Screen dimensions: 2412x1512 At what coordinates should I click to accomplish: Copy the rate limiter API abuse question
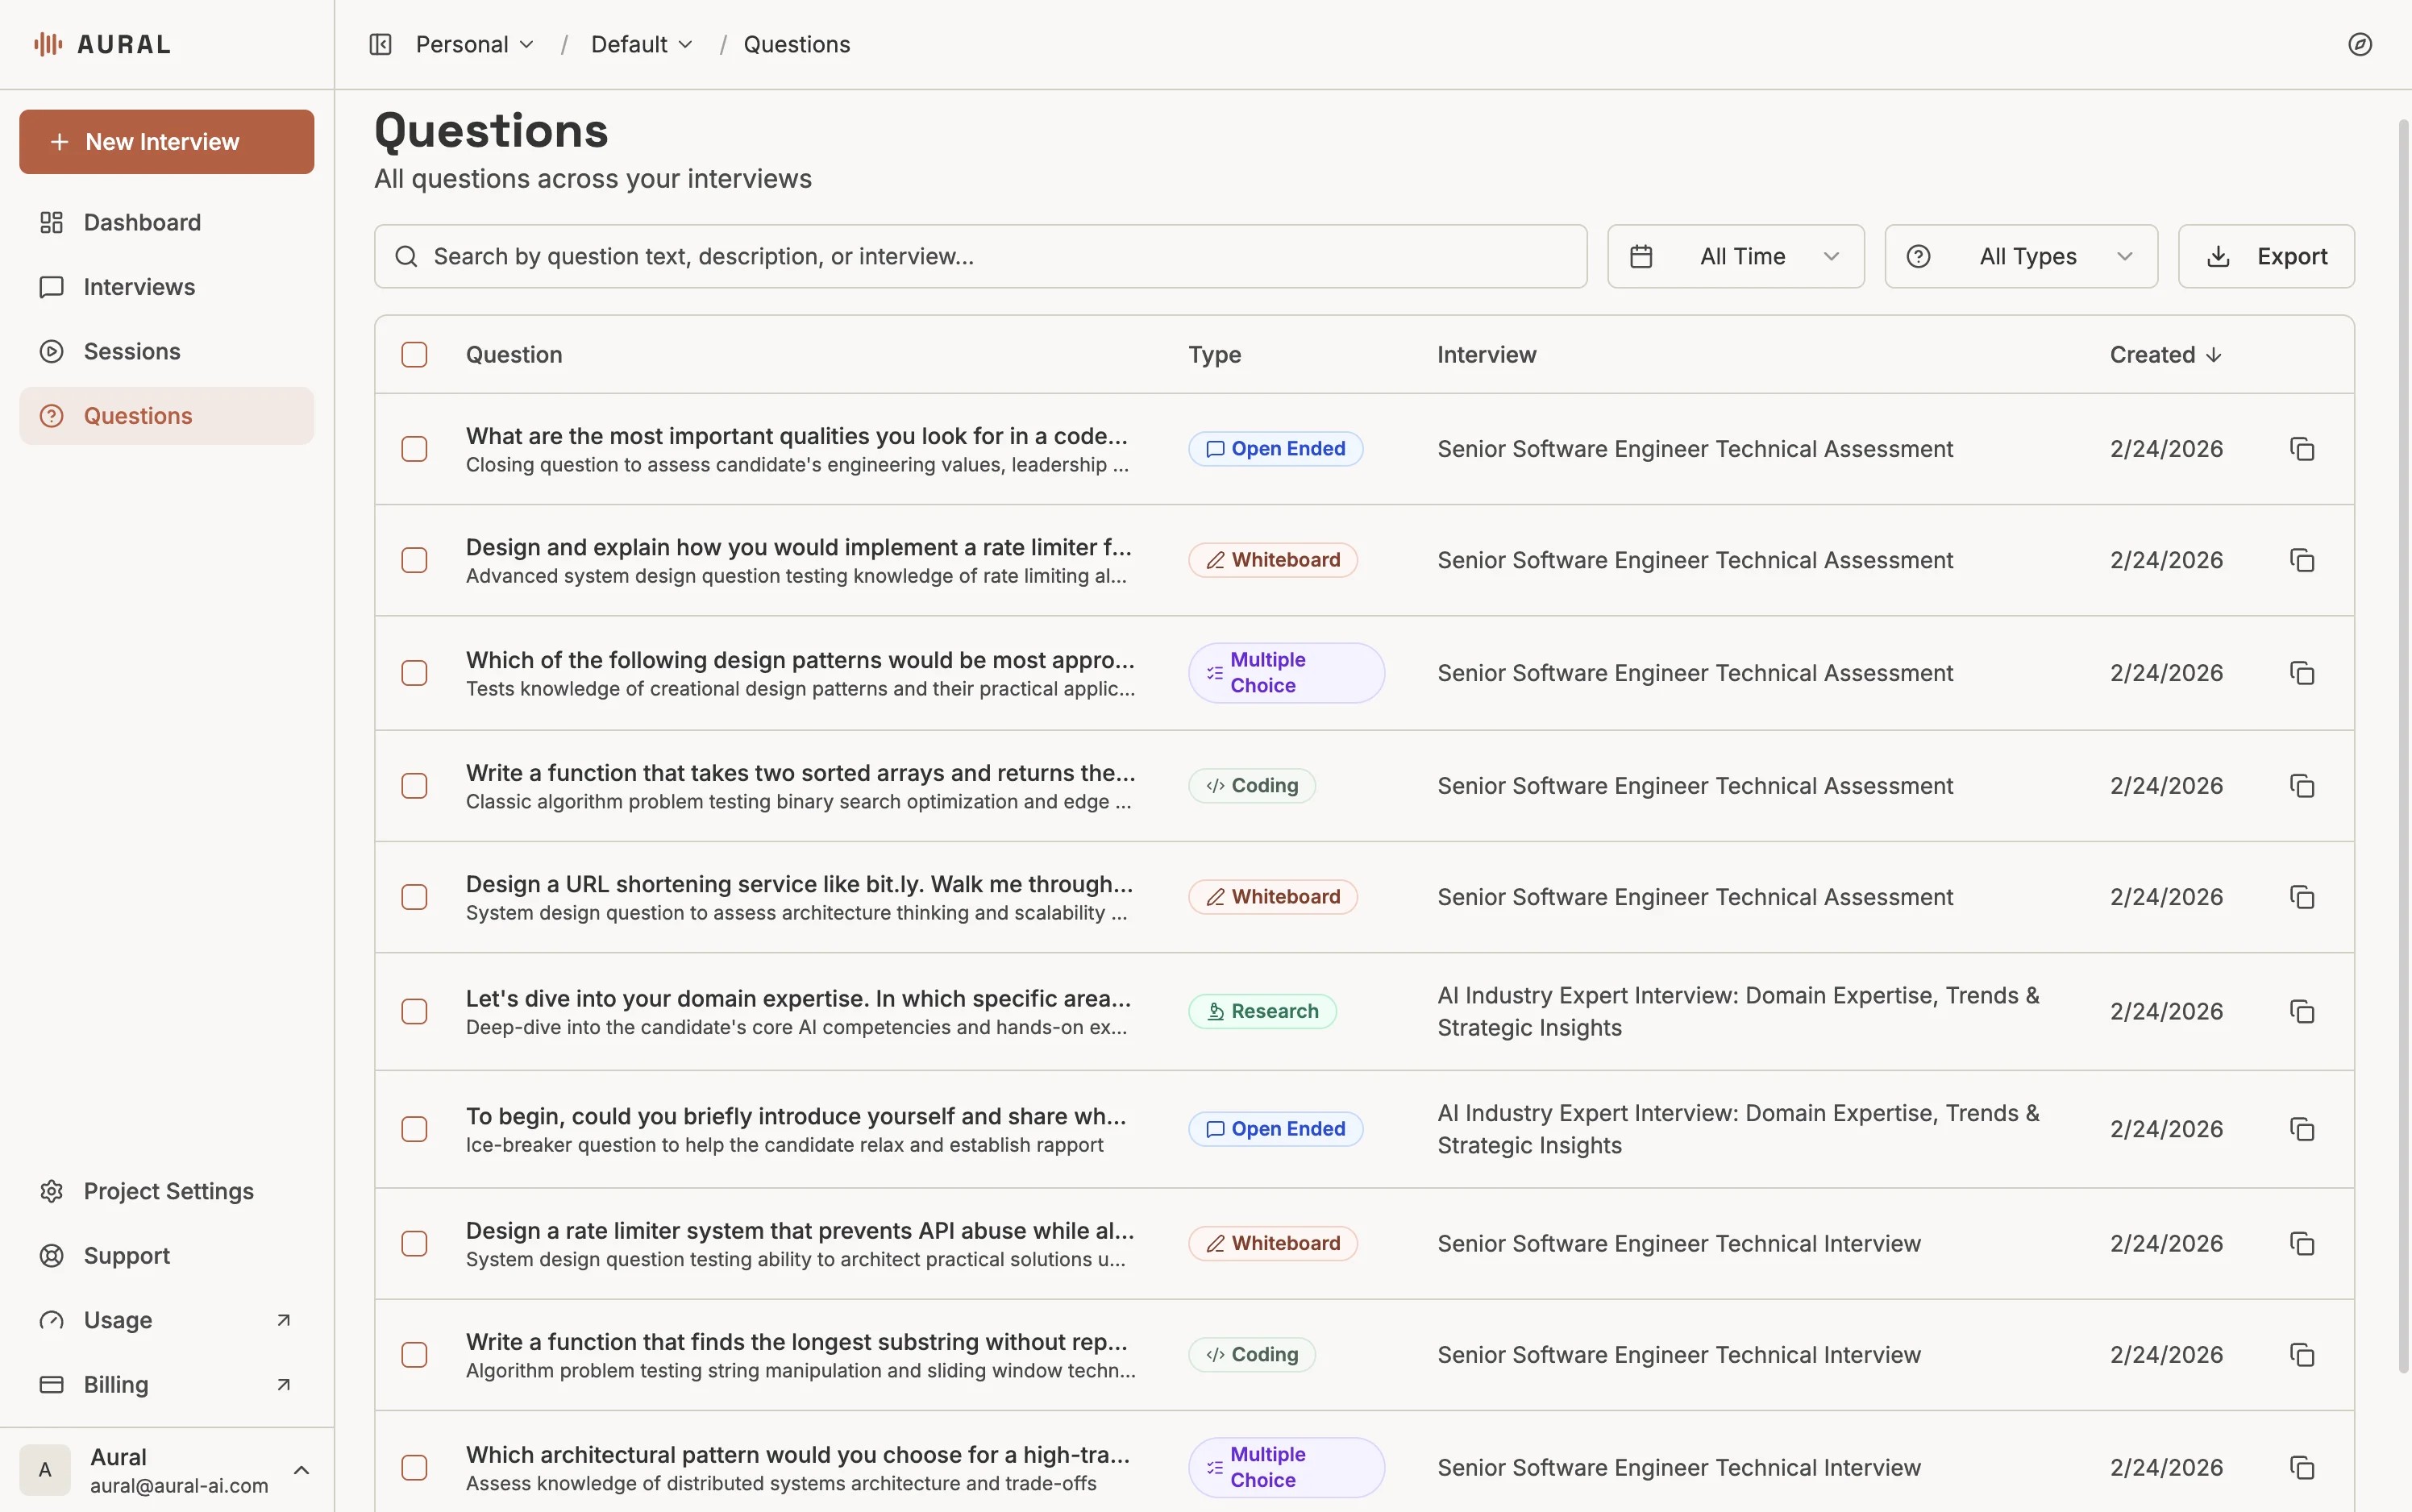click(x=2302, y=1243)
